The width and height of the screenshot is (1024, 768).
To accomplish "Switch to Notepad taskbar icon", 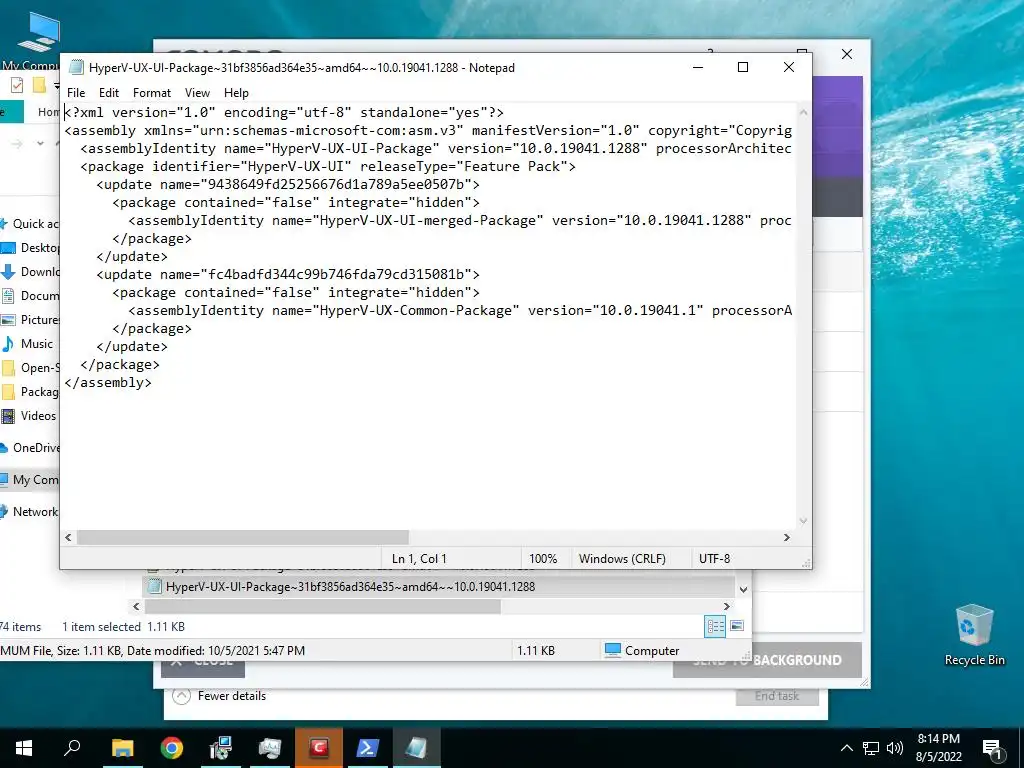I will 417,748.
